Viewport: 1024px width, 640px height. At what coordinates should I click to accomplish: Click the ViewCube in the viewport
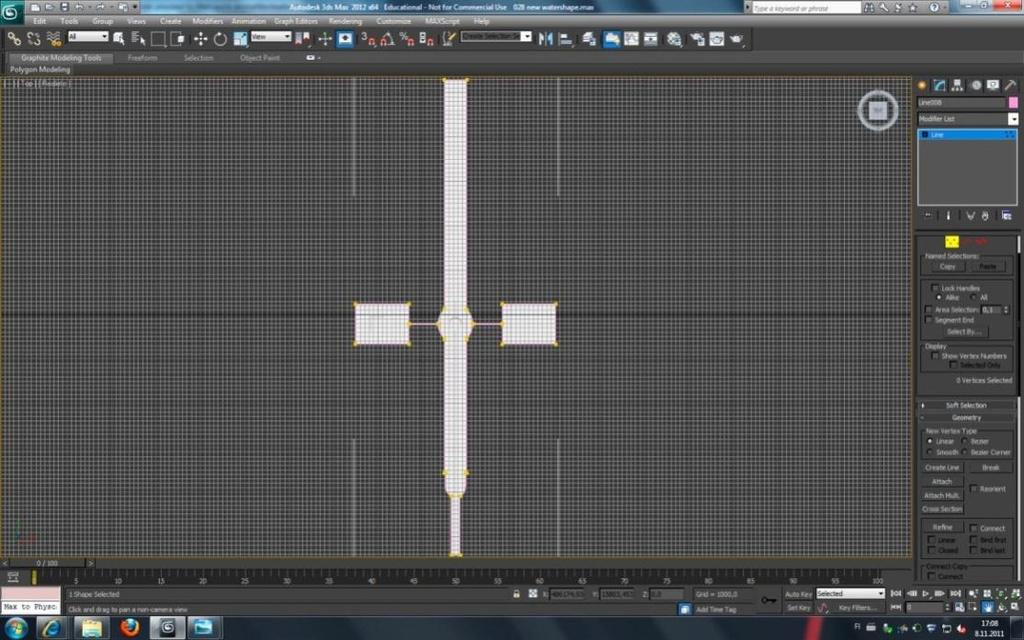tap(878, 110)
